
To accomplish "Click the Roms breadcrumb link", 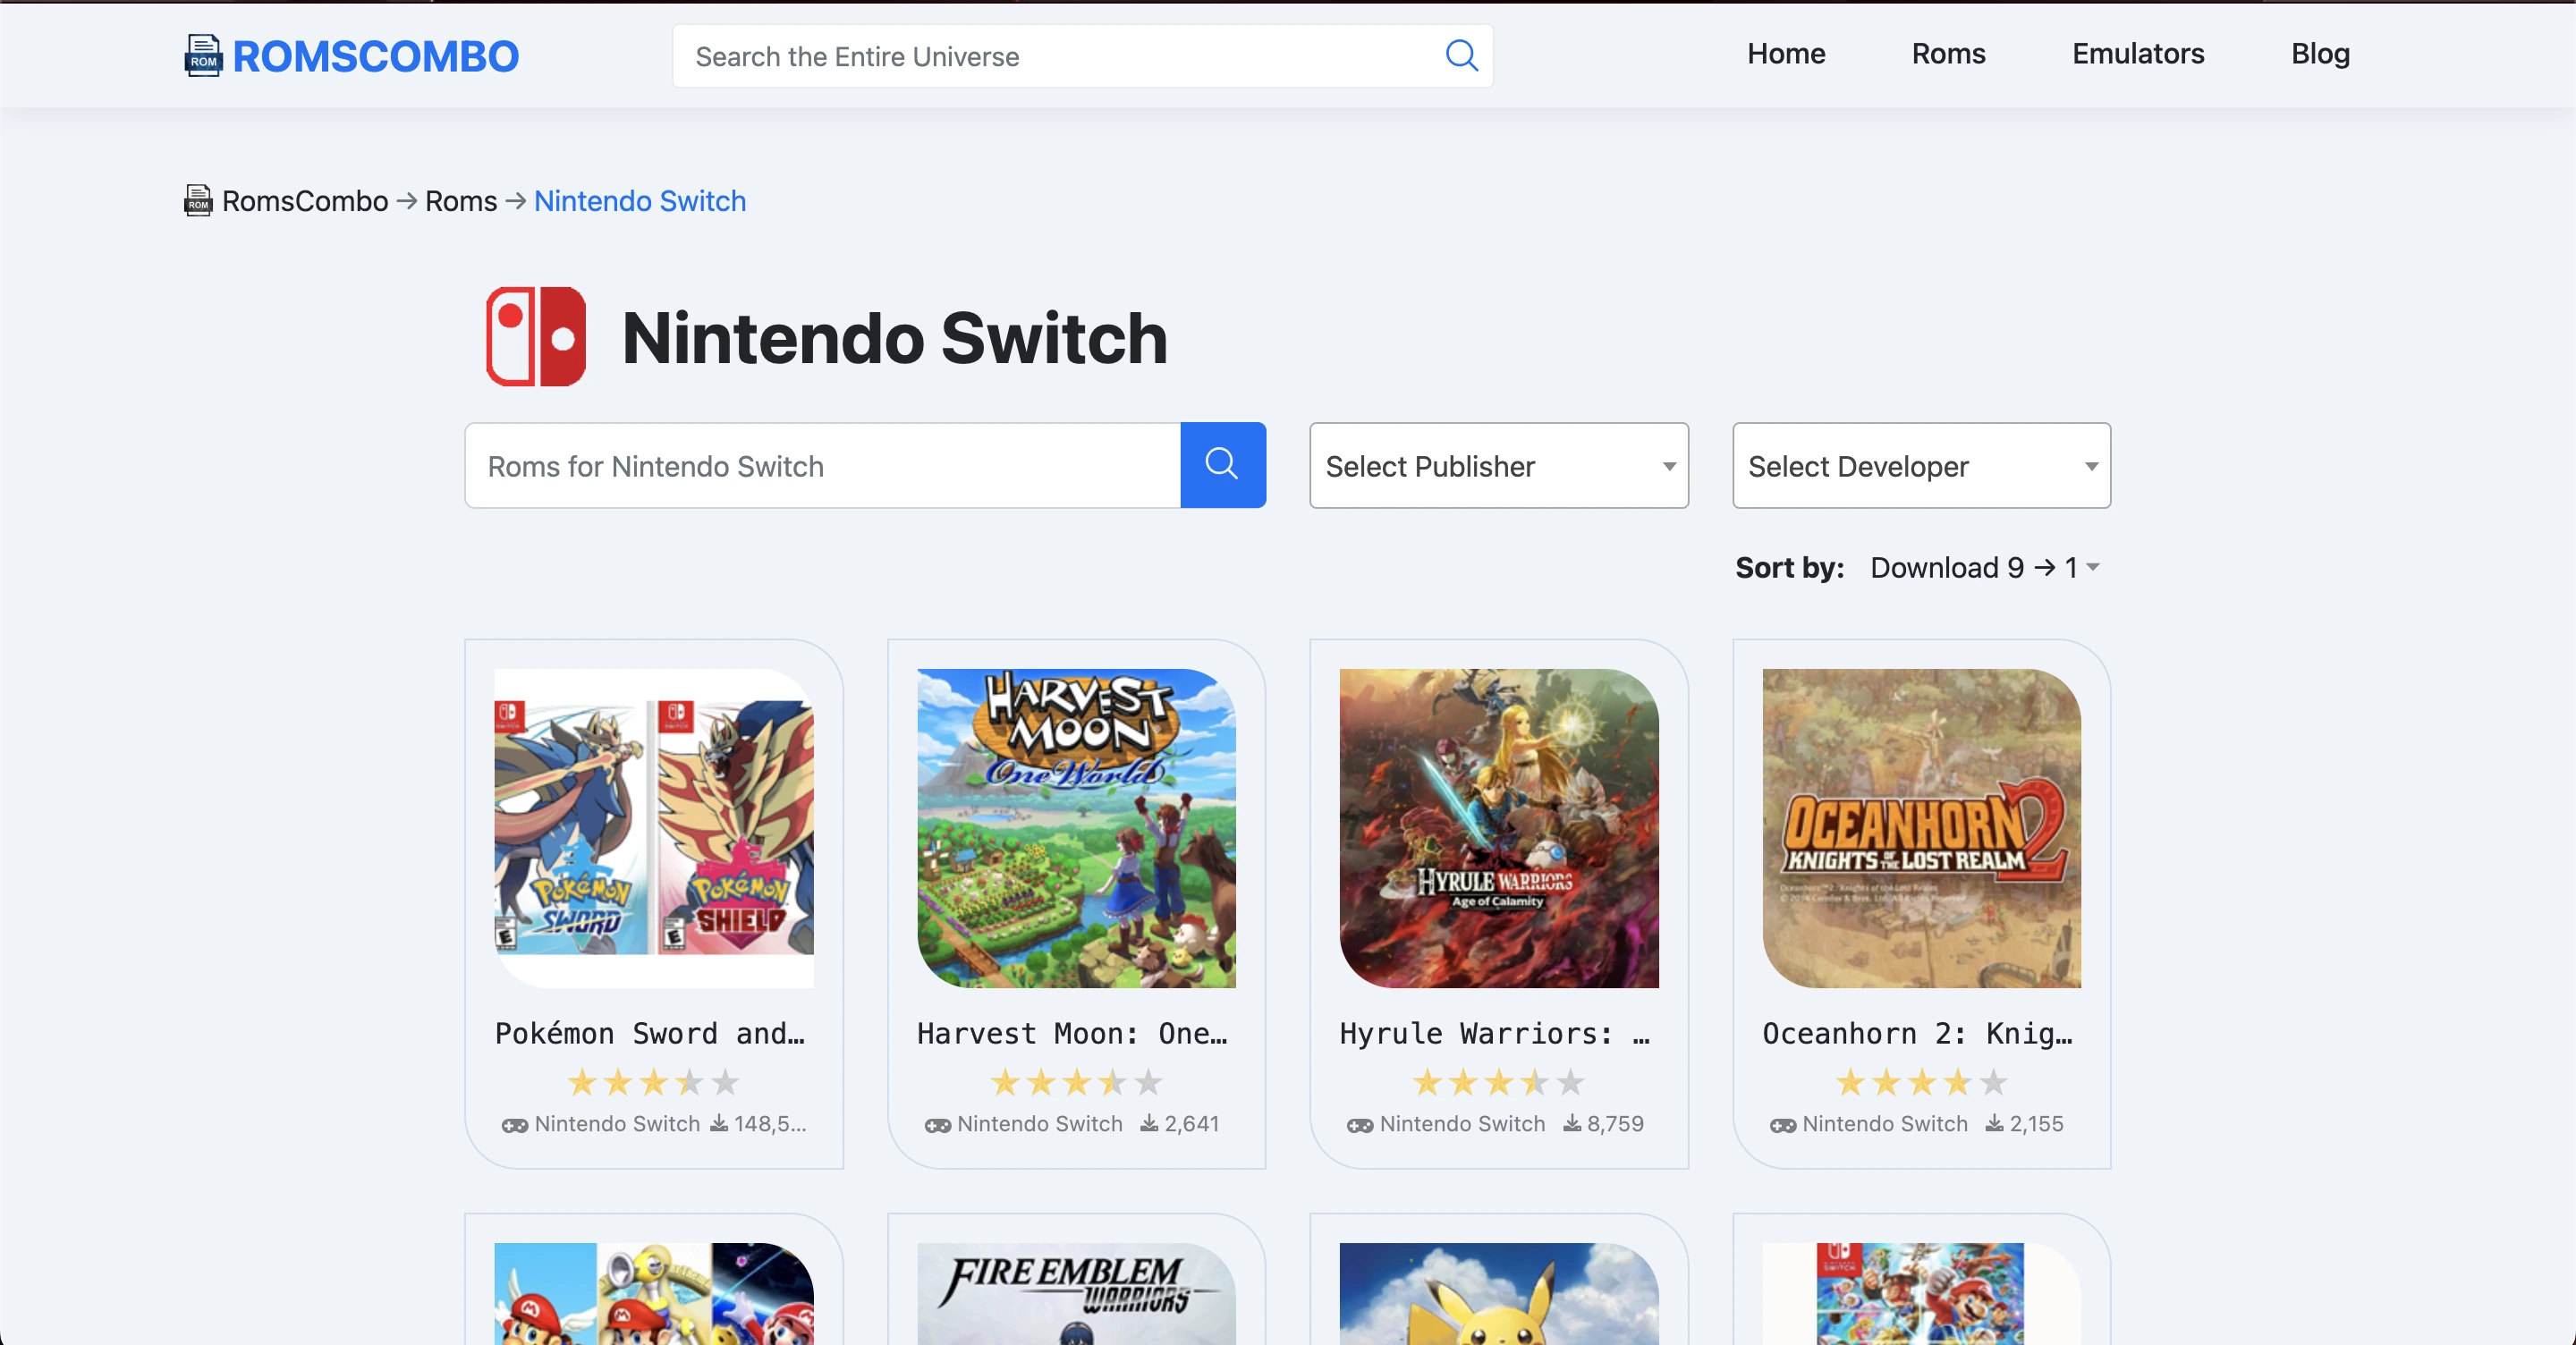I will pyautogui.click(x=460, y=201).
